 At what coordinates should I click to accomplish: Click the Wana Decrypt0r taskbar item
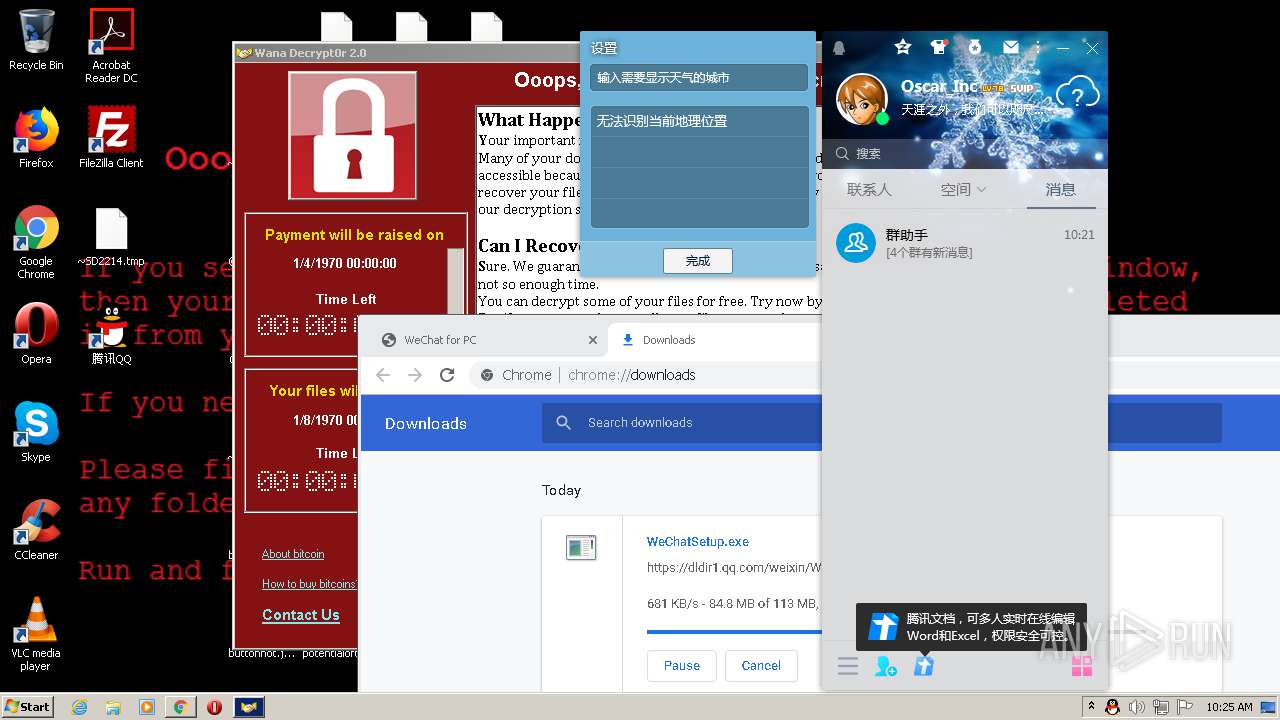click(249, 707)
